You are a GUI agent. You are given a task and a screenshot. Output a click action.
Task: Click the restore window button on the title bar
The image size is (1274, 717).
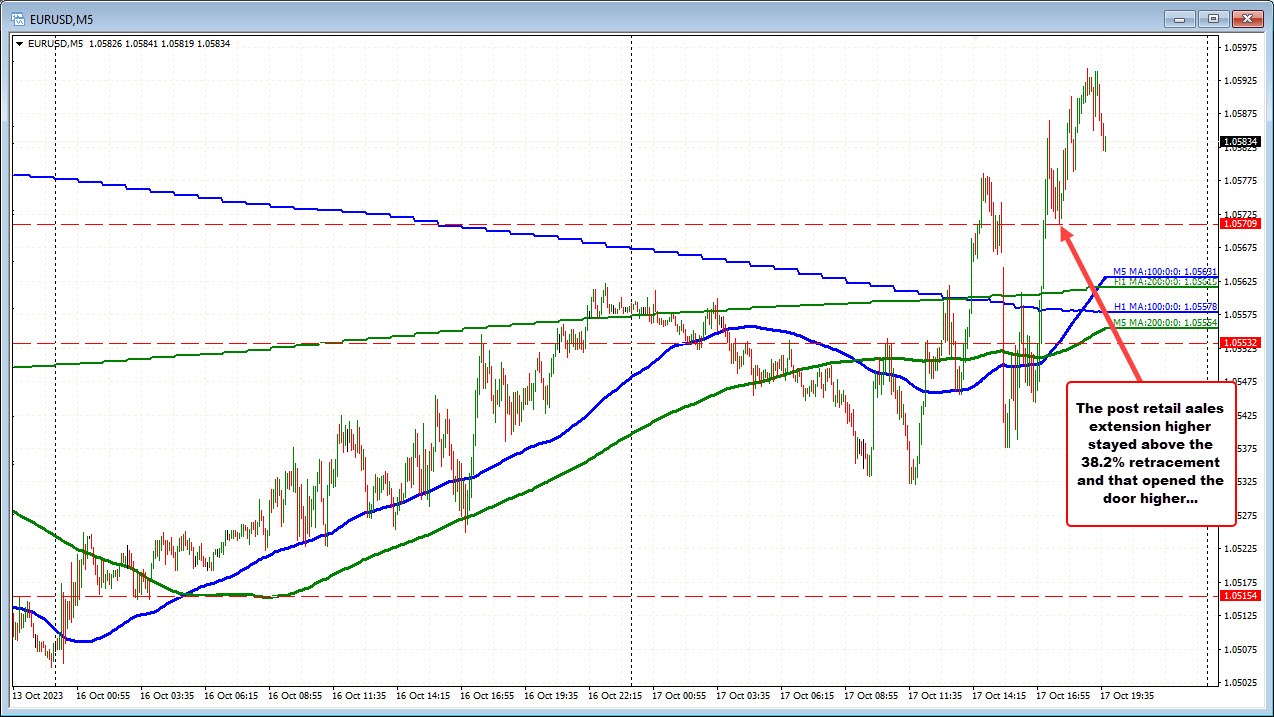pyautogui.click(x=1212, y=18)
